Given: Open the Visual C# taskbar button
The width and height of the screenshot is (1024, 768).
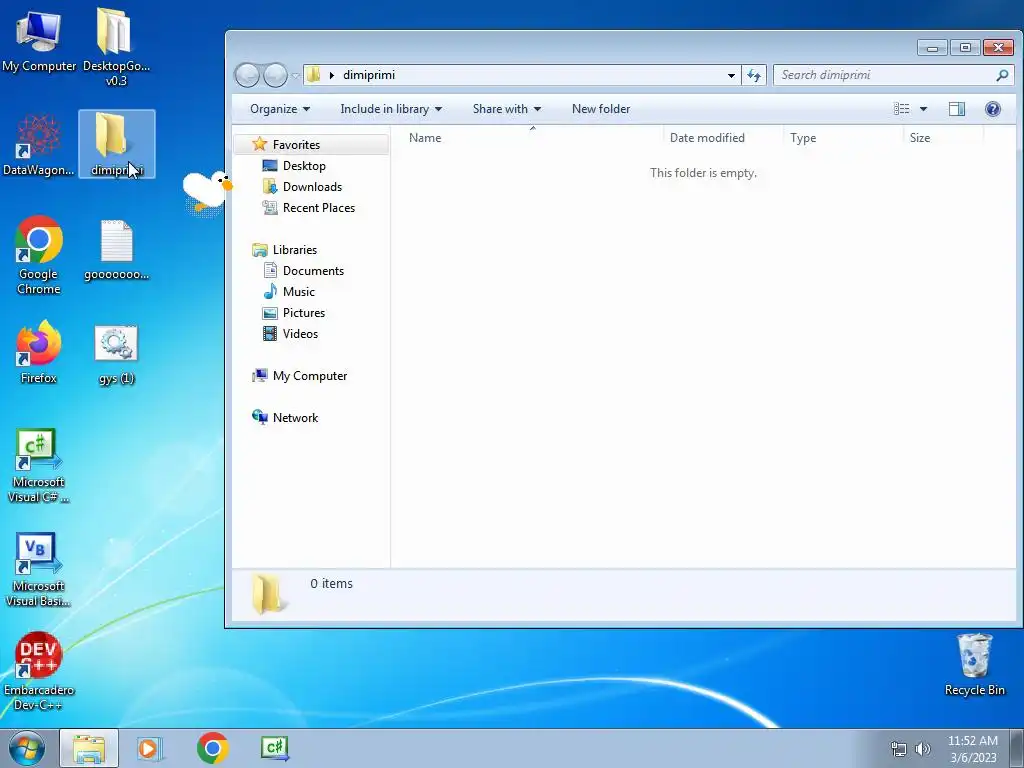Looking at the screenshot, I should point(274,748).
